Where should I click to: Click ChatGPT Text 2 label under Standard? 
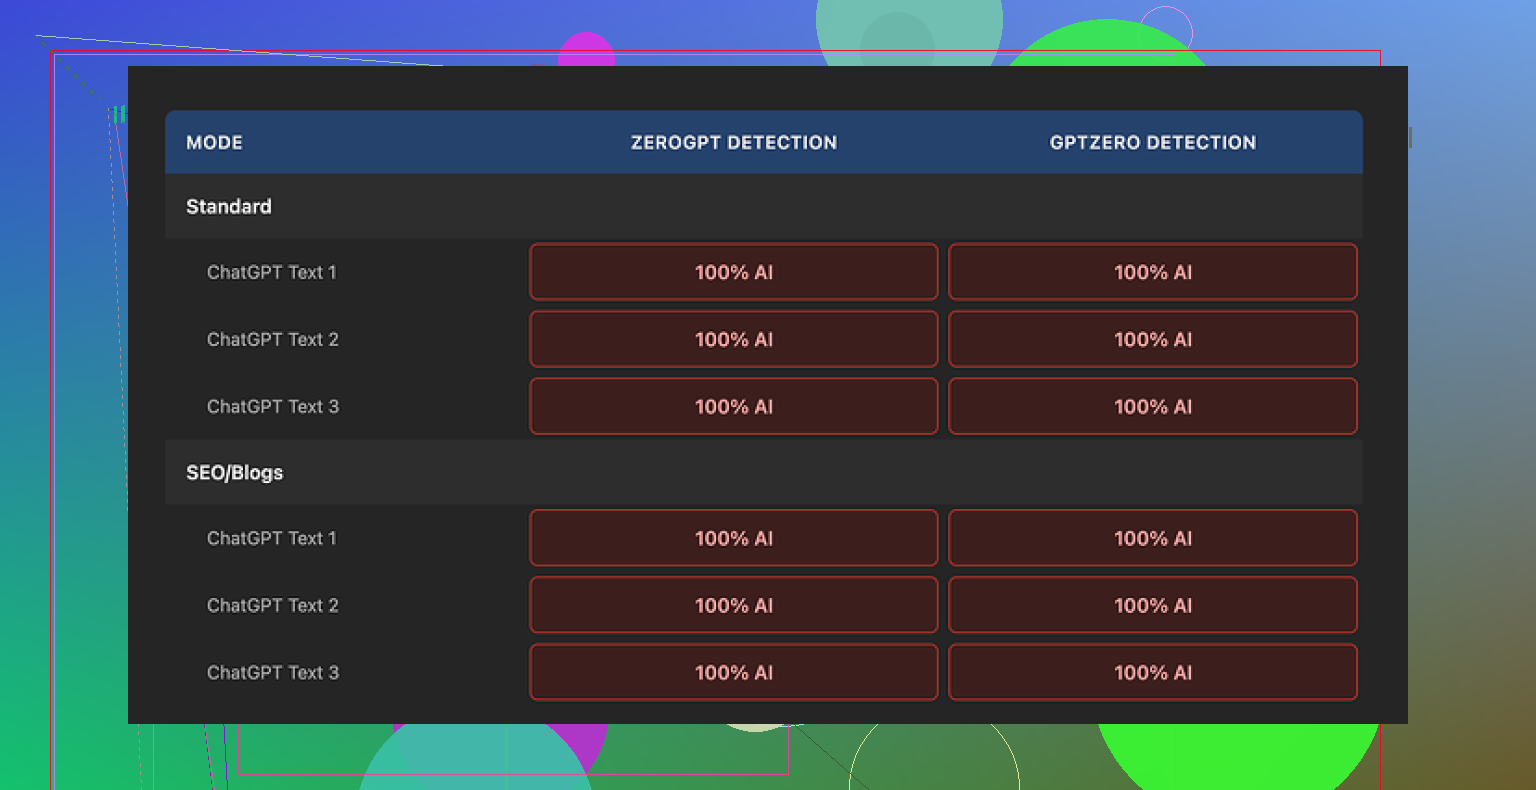[273, 339]
